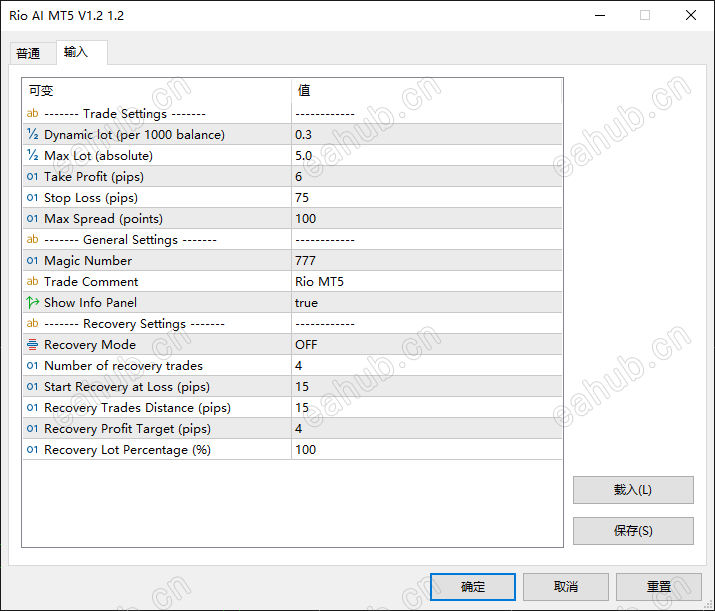Click the integer icon beside Max Spread
Viewport: 715px width, 611px height.
coord(32,218)
